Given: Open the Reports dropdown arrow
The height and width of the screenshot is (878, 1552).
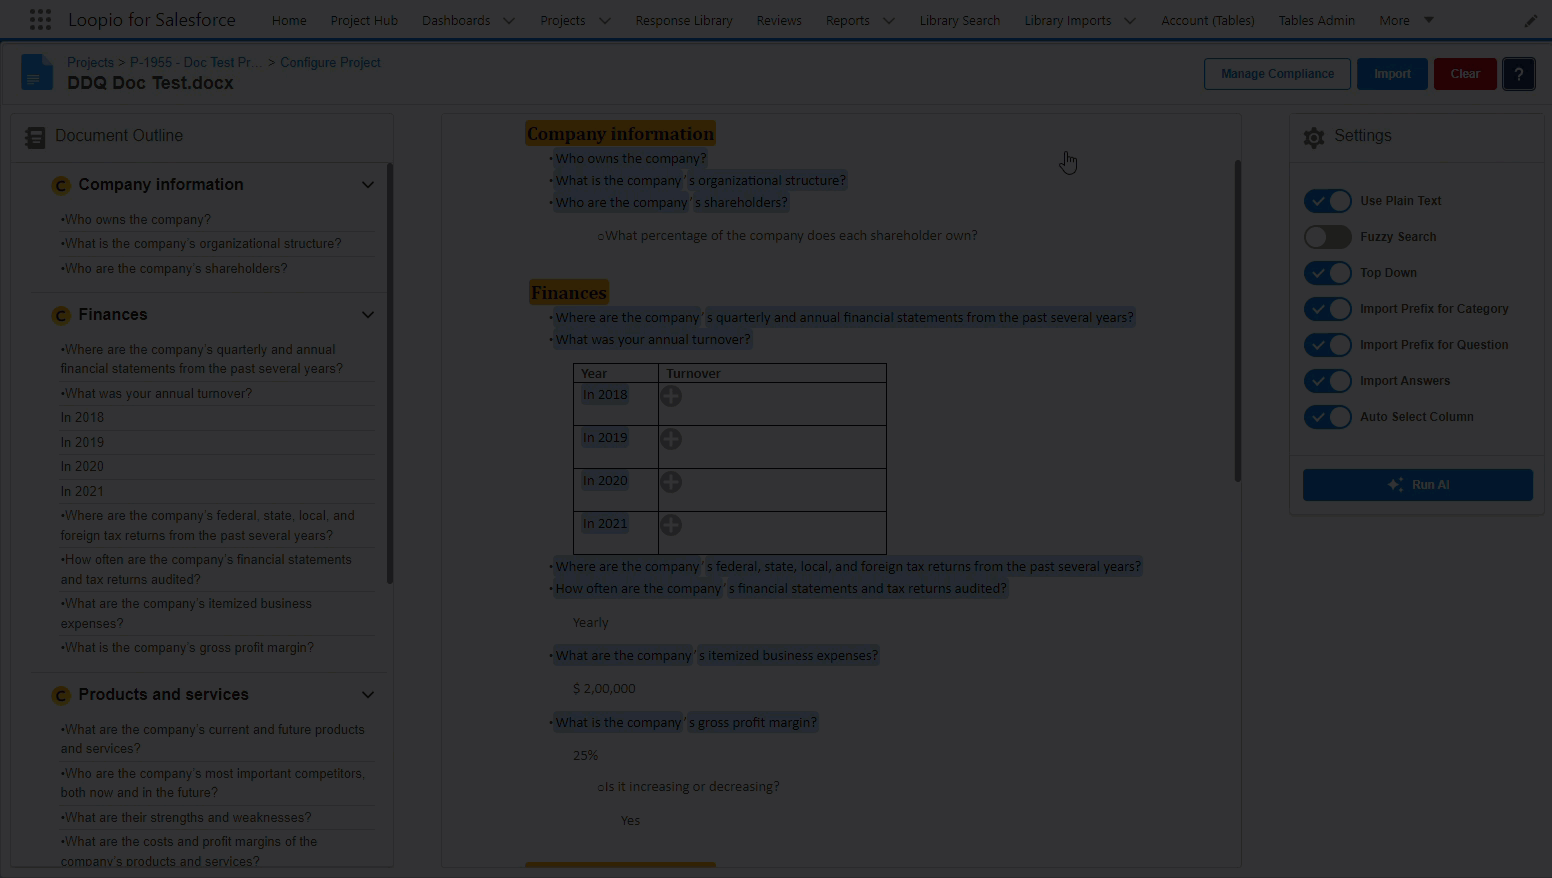Looking at the screenshot, I should (x=888, y=20).
